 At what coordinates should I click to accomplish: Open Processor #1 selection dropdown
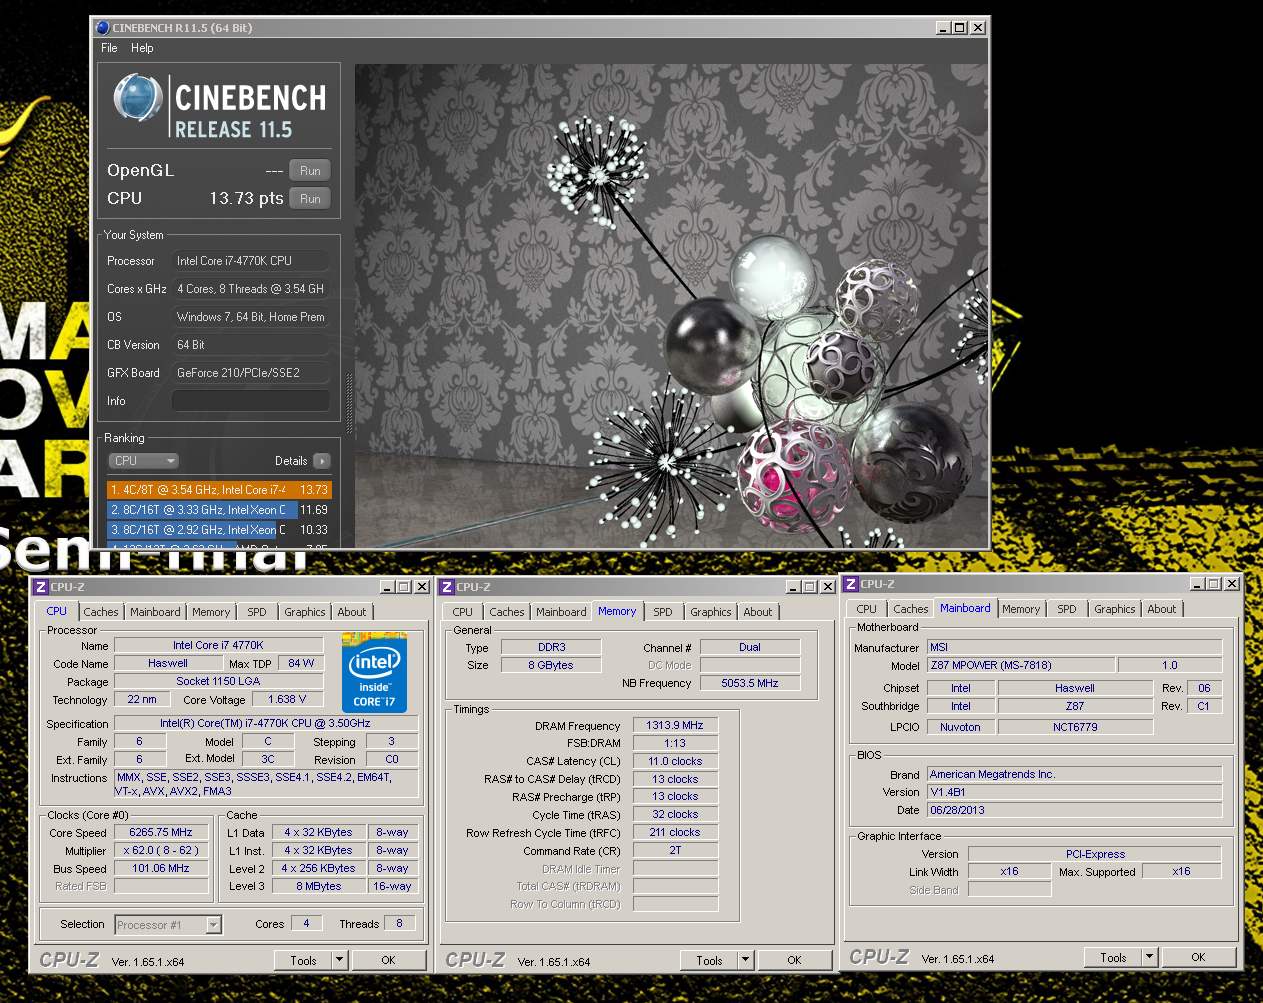point(168,925)
